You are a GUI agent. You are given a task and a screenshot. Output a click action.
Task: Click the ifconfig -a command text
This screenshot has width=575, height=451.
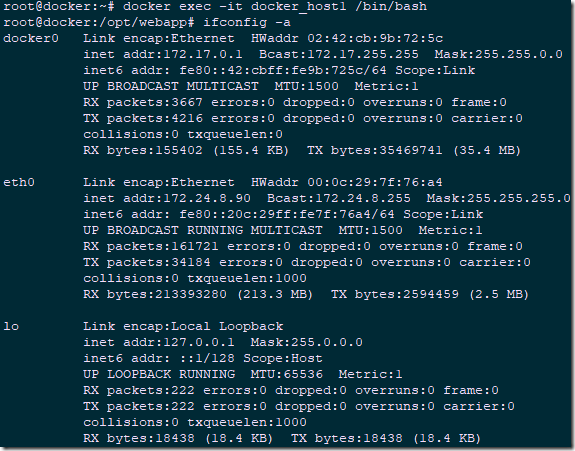(x=247, y=22)
